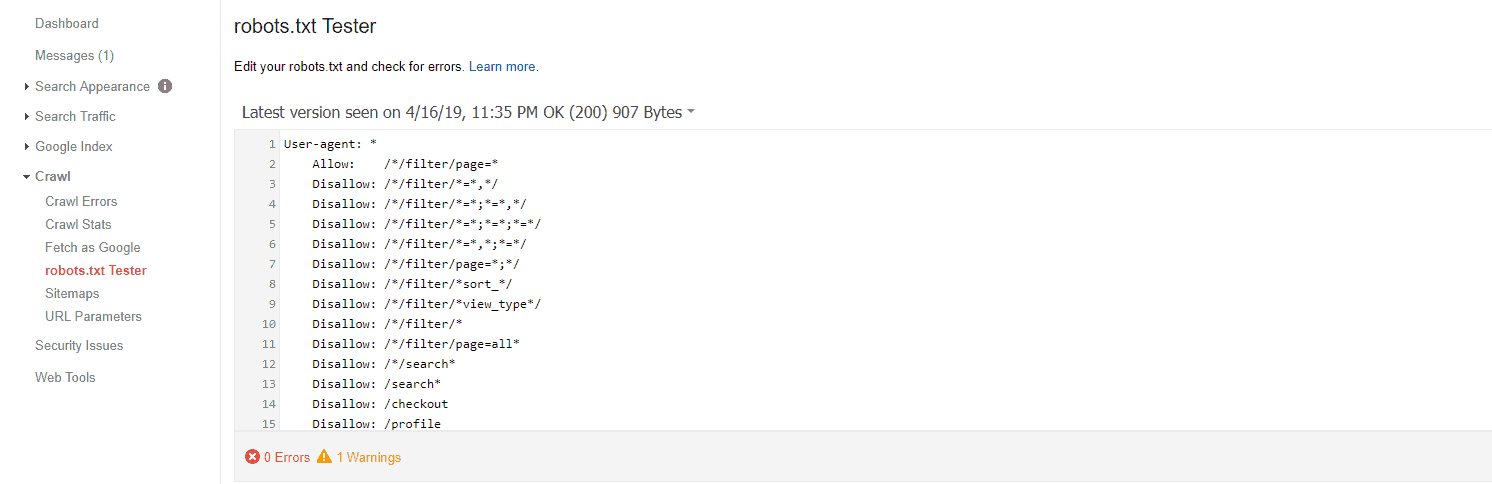The width and height of the screenshot is (1492, 484).
Task: Click the red errors circle icon
Action: point(252,457)
